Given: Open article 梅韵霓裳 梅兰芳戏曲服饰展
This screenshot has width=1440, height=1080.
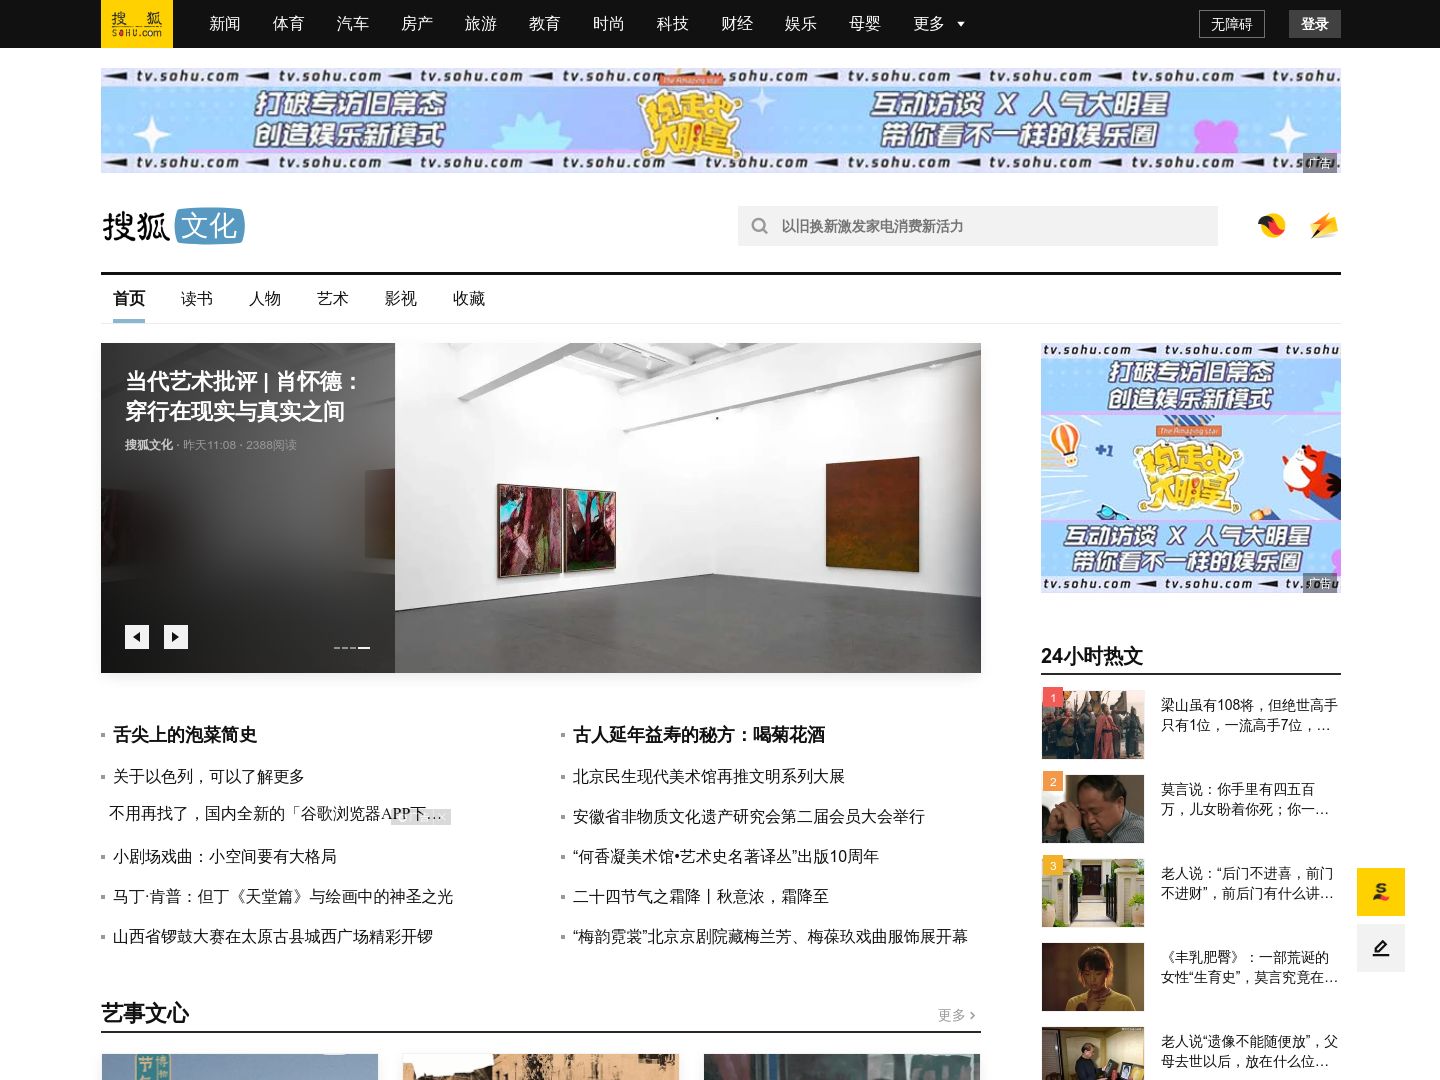Looking at the screenshot, I should (770, 937).
